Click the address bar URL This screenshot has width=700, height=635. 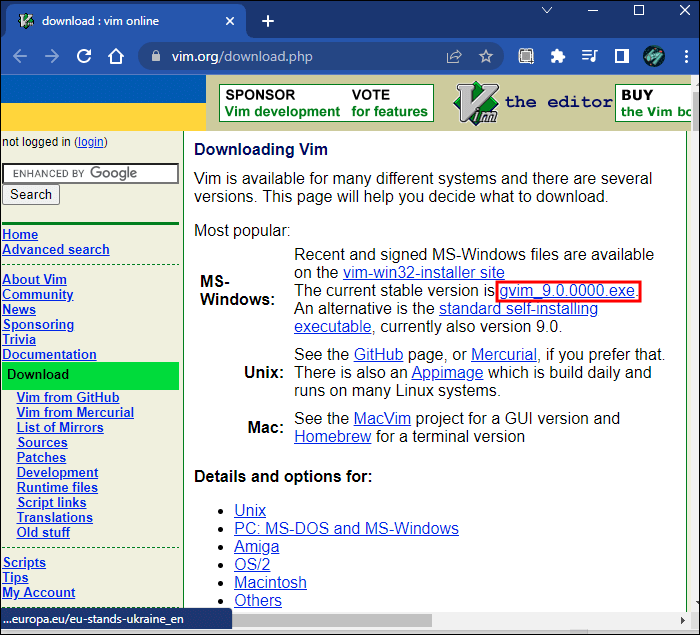[x=242, y=56]
